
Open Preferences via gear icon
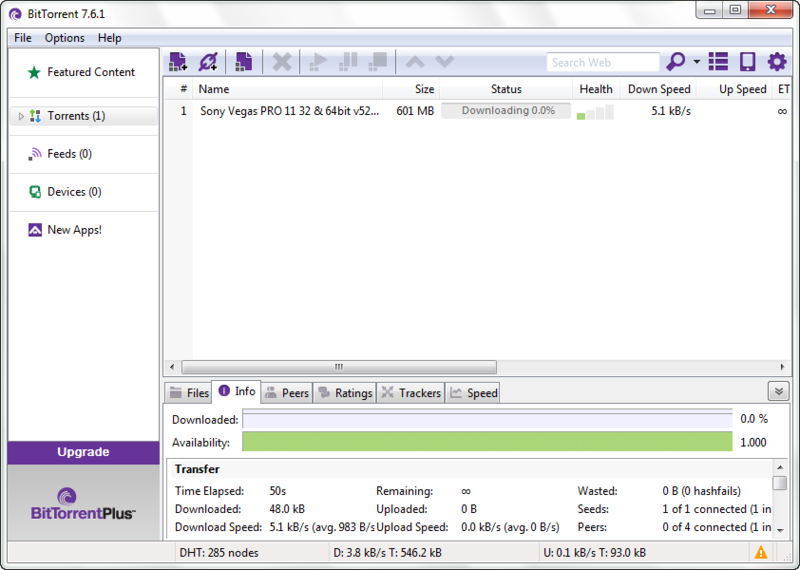[x=777, y=62]
